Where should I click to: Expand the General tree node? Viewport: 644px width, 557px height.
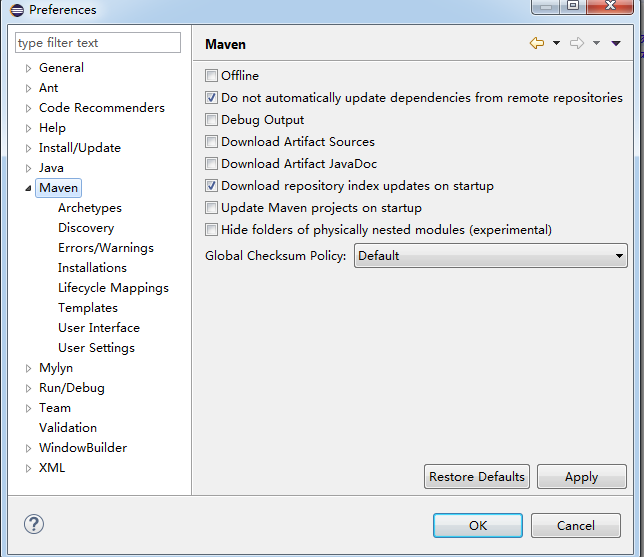tap(28, 68)
